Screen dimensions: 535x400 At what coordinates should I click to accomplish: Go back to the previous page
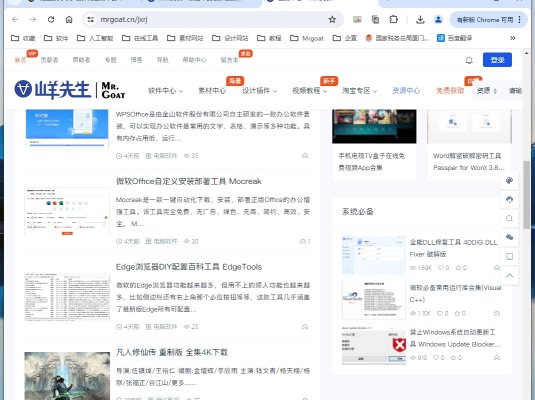15,19
